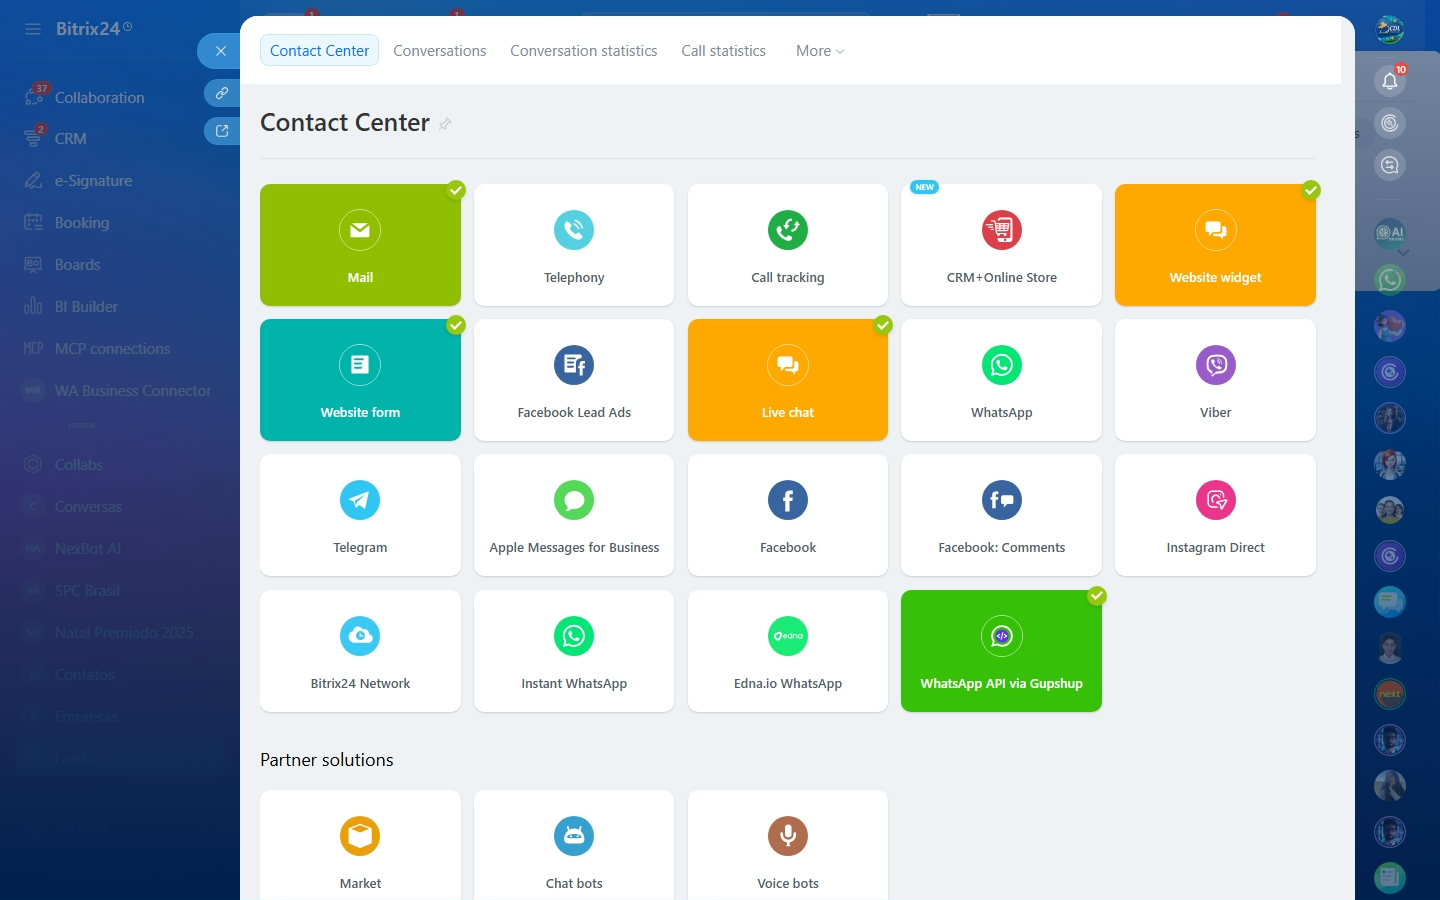Click the WhatsApp API via Gupshup checkmark
This screenshot has height=900, width=1440.
point(1097,596)
